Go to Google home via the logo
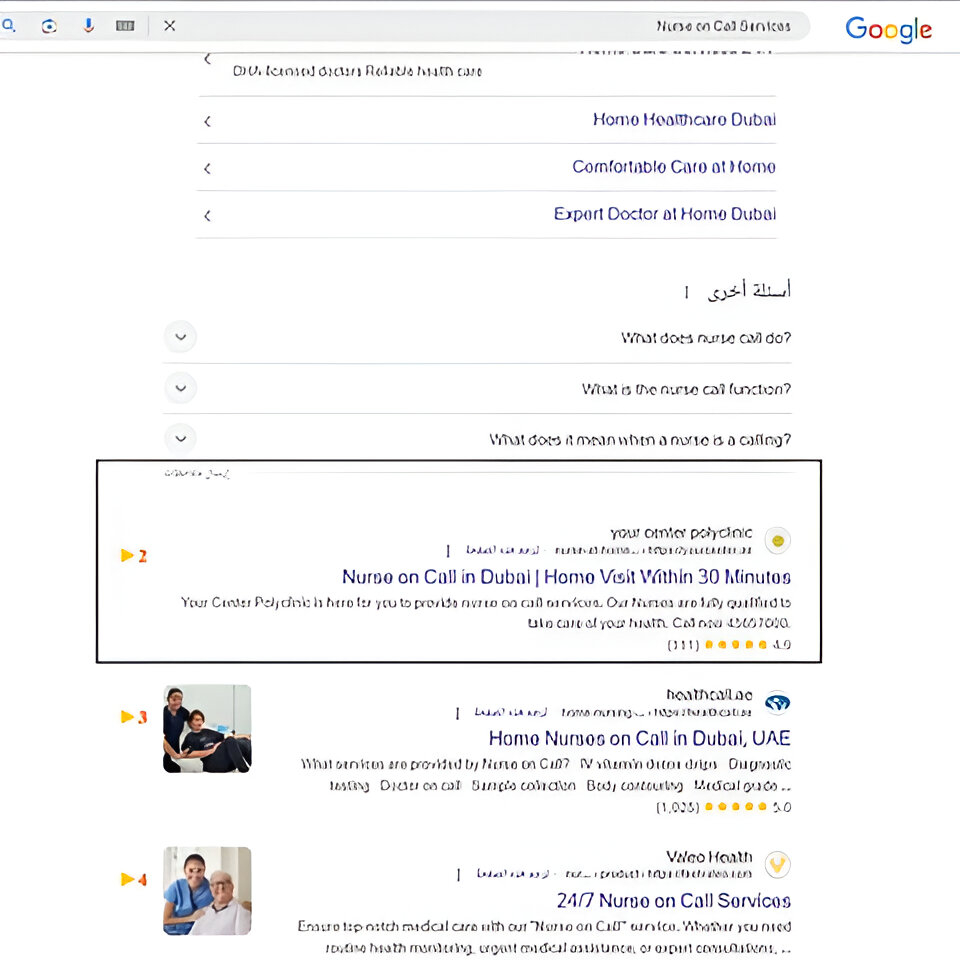 pyautogui.click(x=888, y=29)
